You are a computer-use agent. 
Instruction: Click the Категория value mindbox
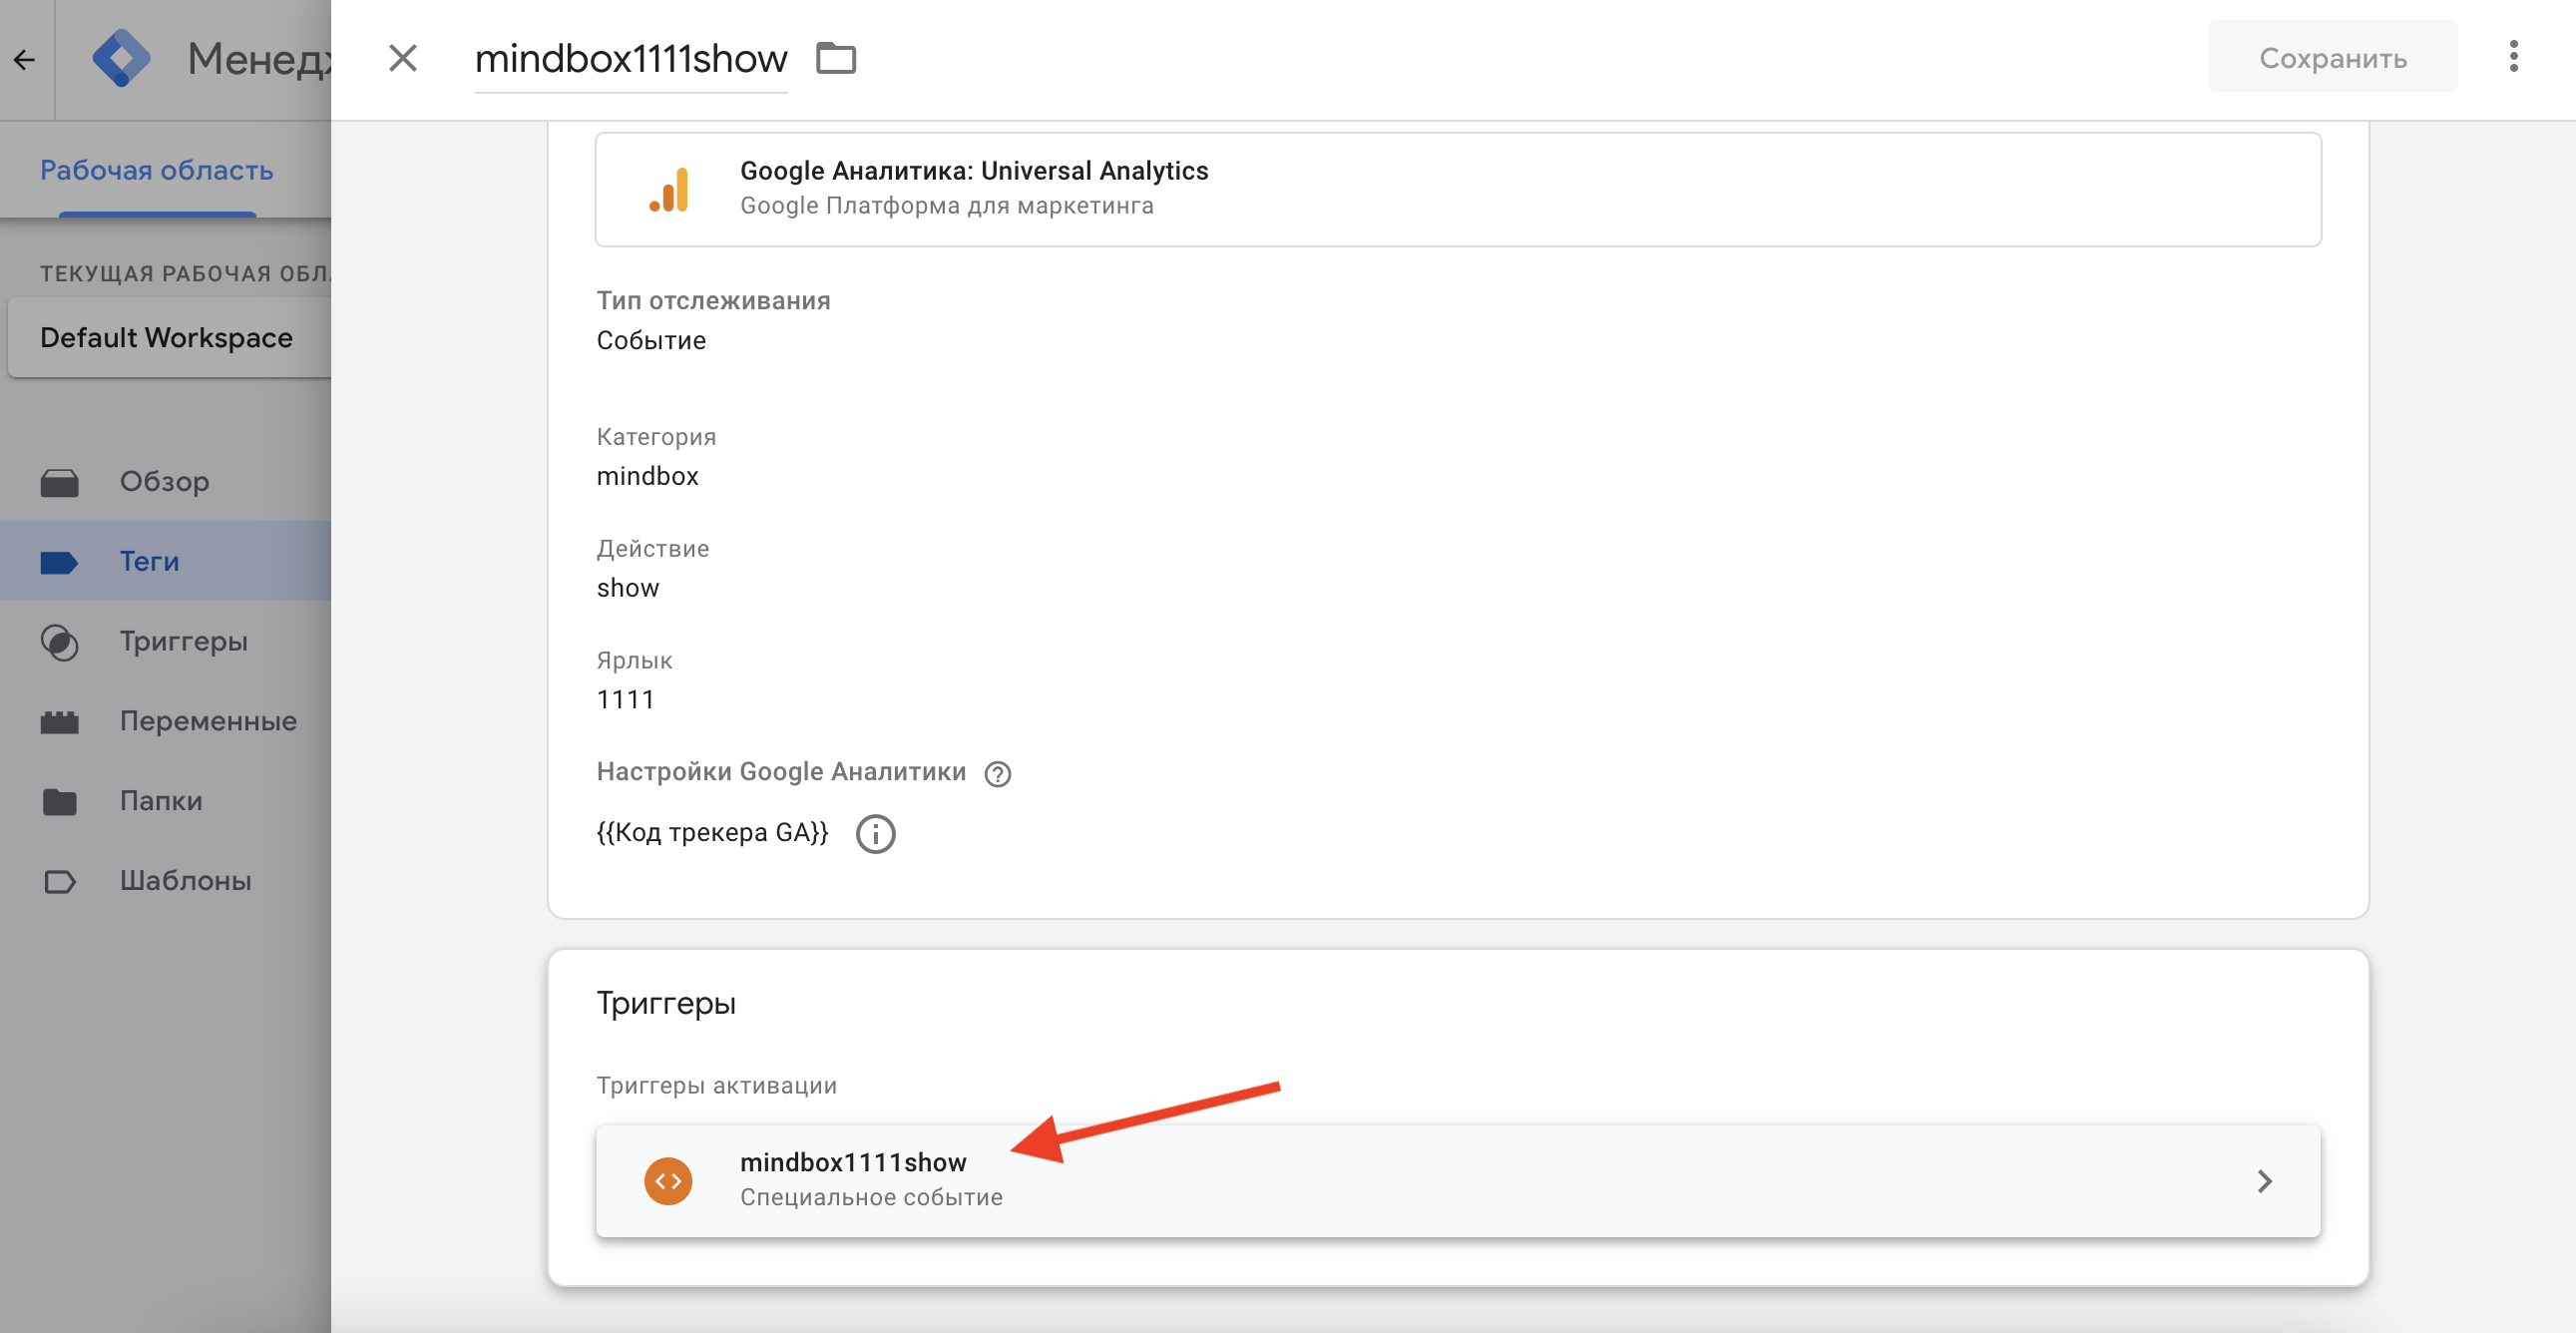(647, 476)
